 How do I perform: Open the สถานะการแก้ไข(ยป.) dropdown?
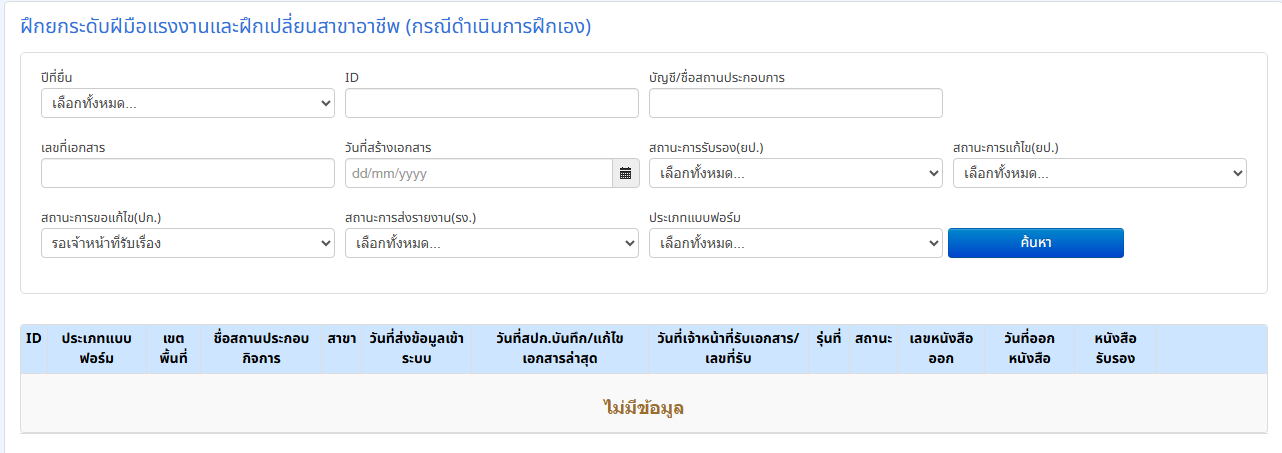[x=1099, y=173]
